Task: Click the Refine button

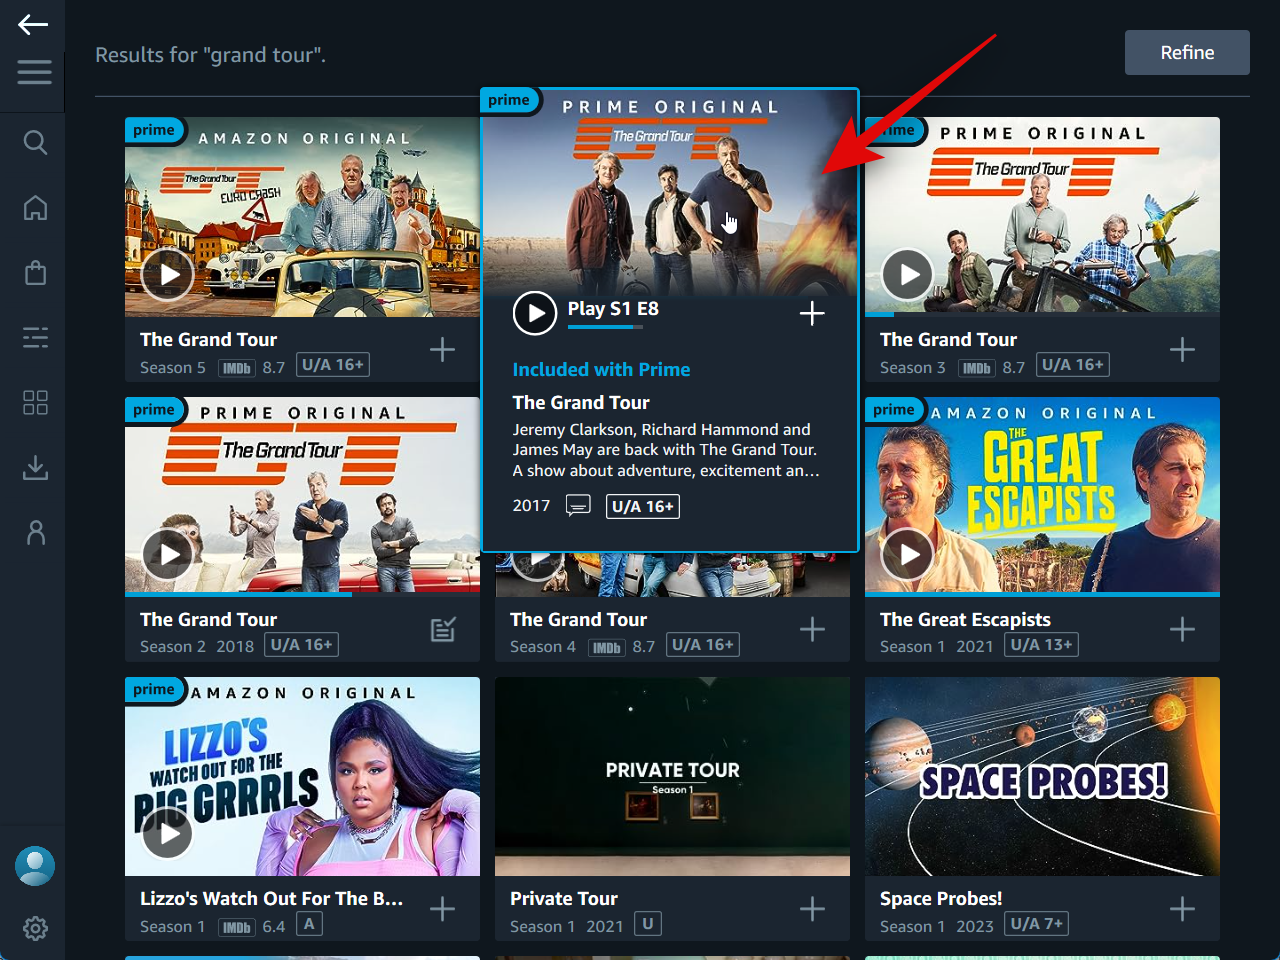Action: tap(1187, 52)
